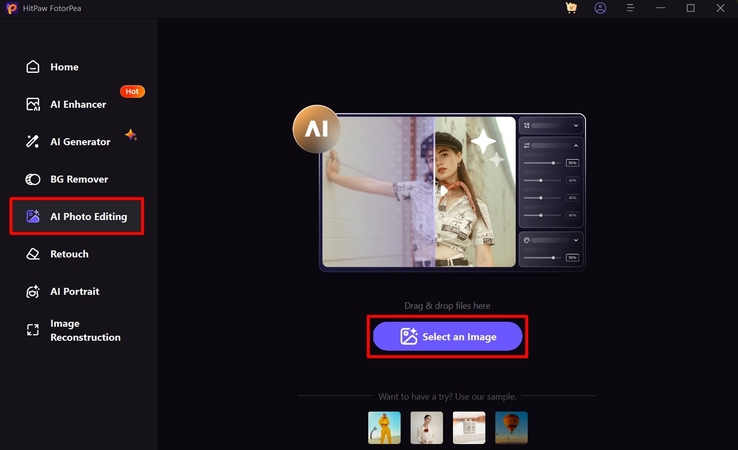Use the hot air balloon sample image

coord(512,428)
